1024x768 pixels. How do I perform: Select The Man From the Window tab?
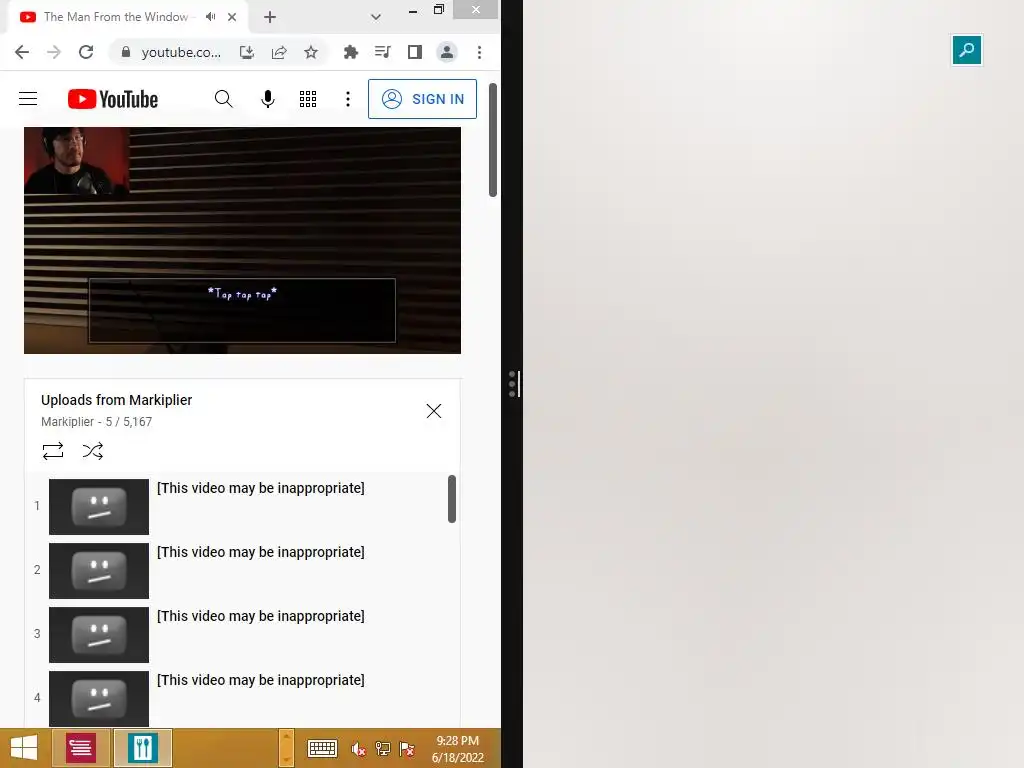pyautogui.click(x=116, y=17)
